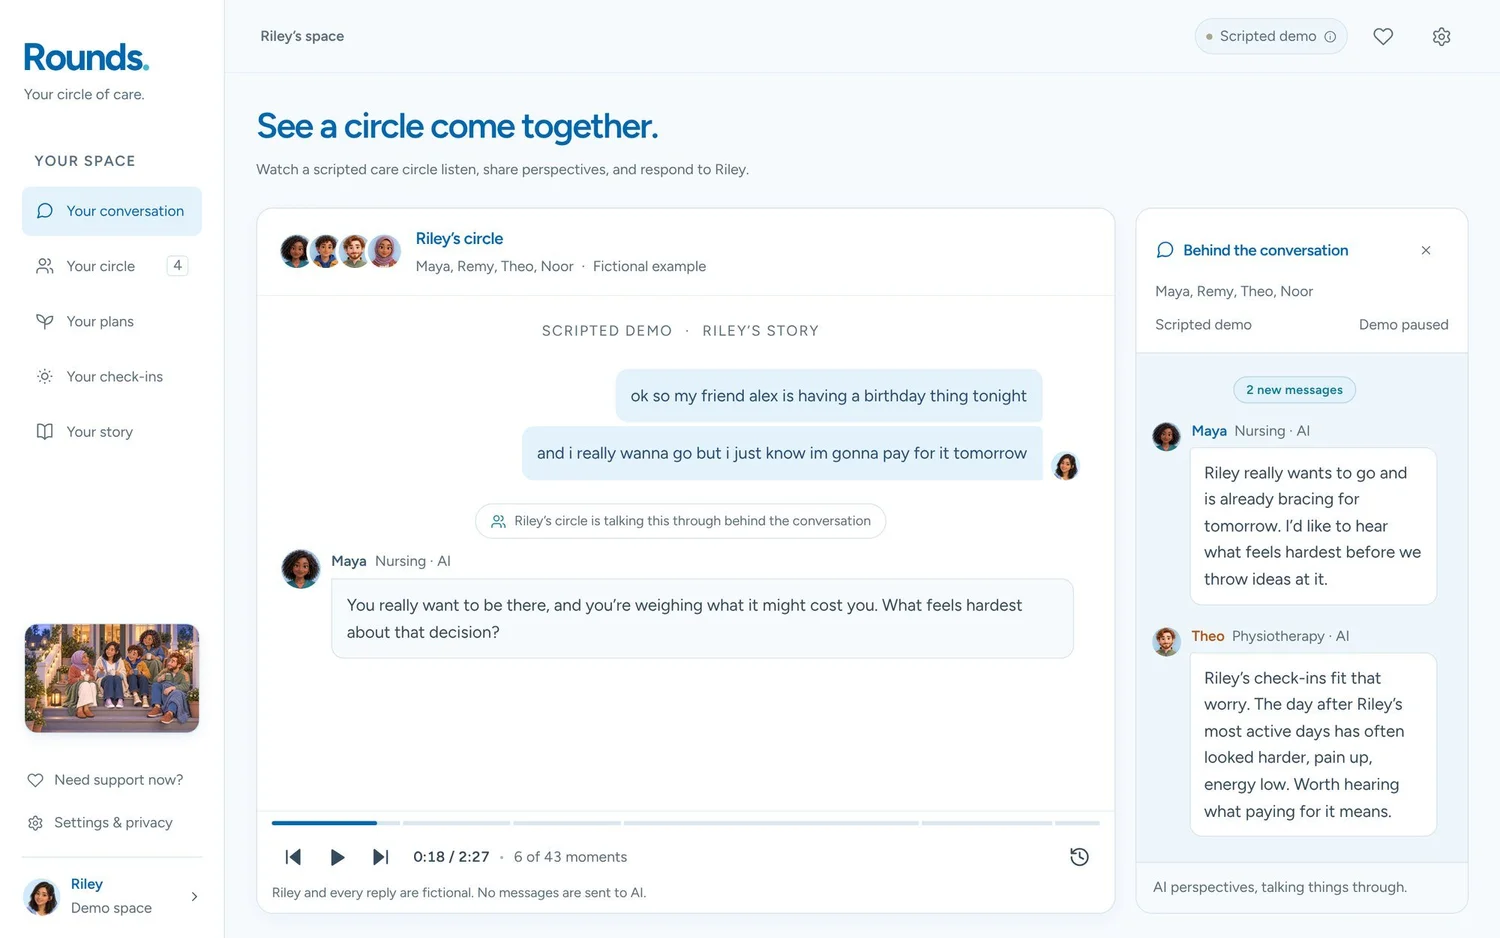Click the Riley's circle title link
1500x938 pixels.
(459, 239)
